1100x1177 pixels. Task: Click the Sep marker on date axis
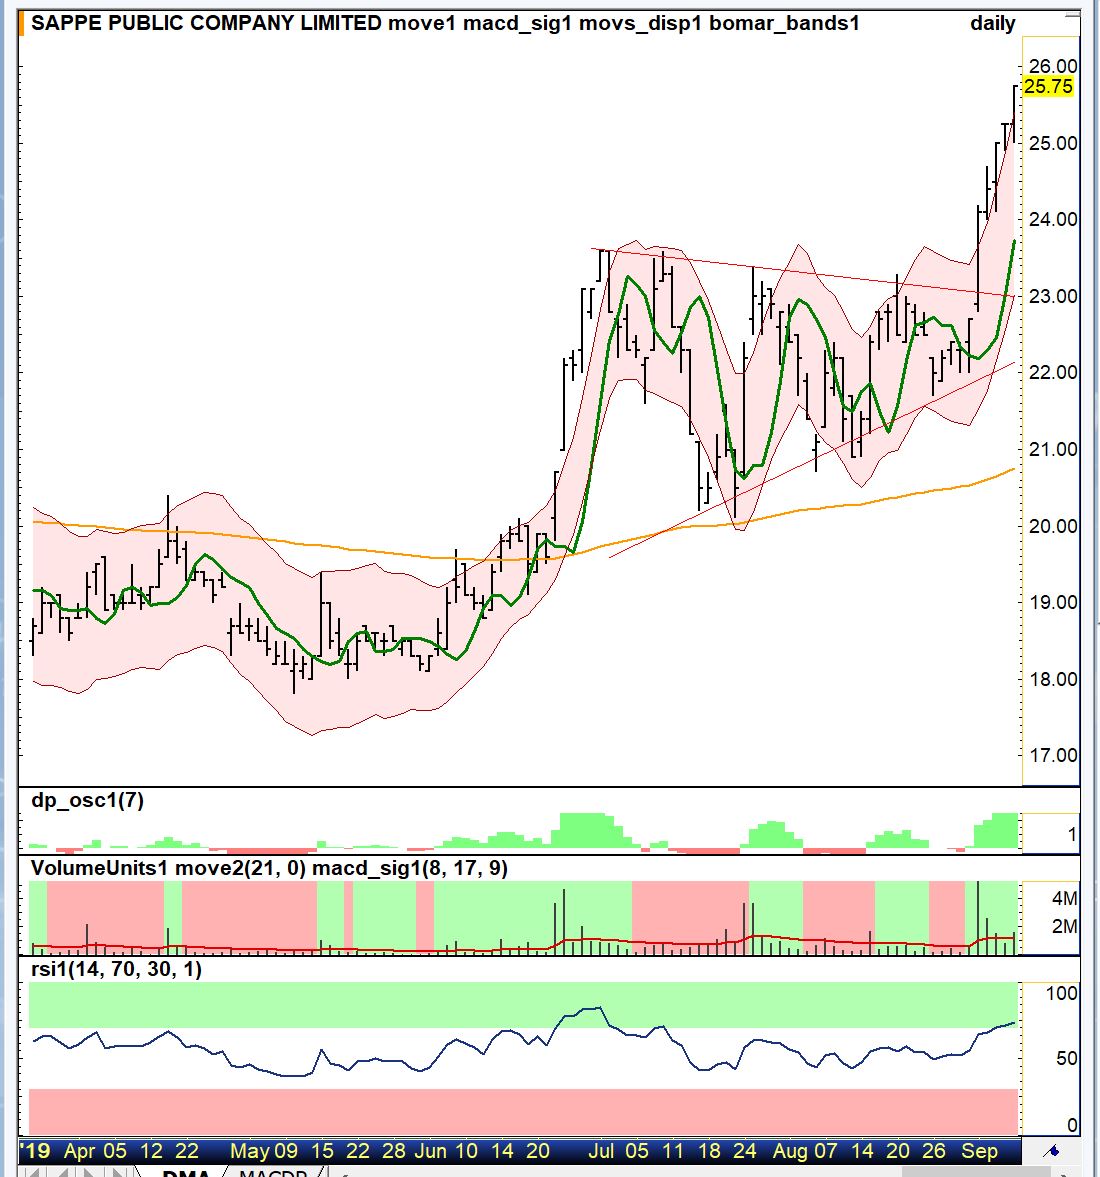979,1151
